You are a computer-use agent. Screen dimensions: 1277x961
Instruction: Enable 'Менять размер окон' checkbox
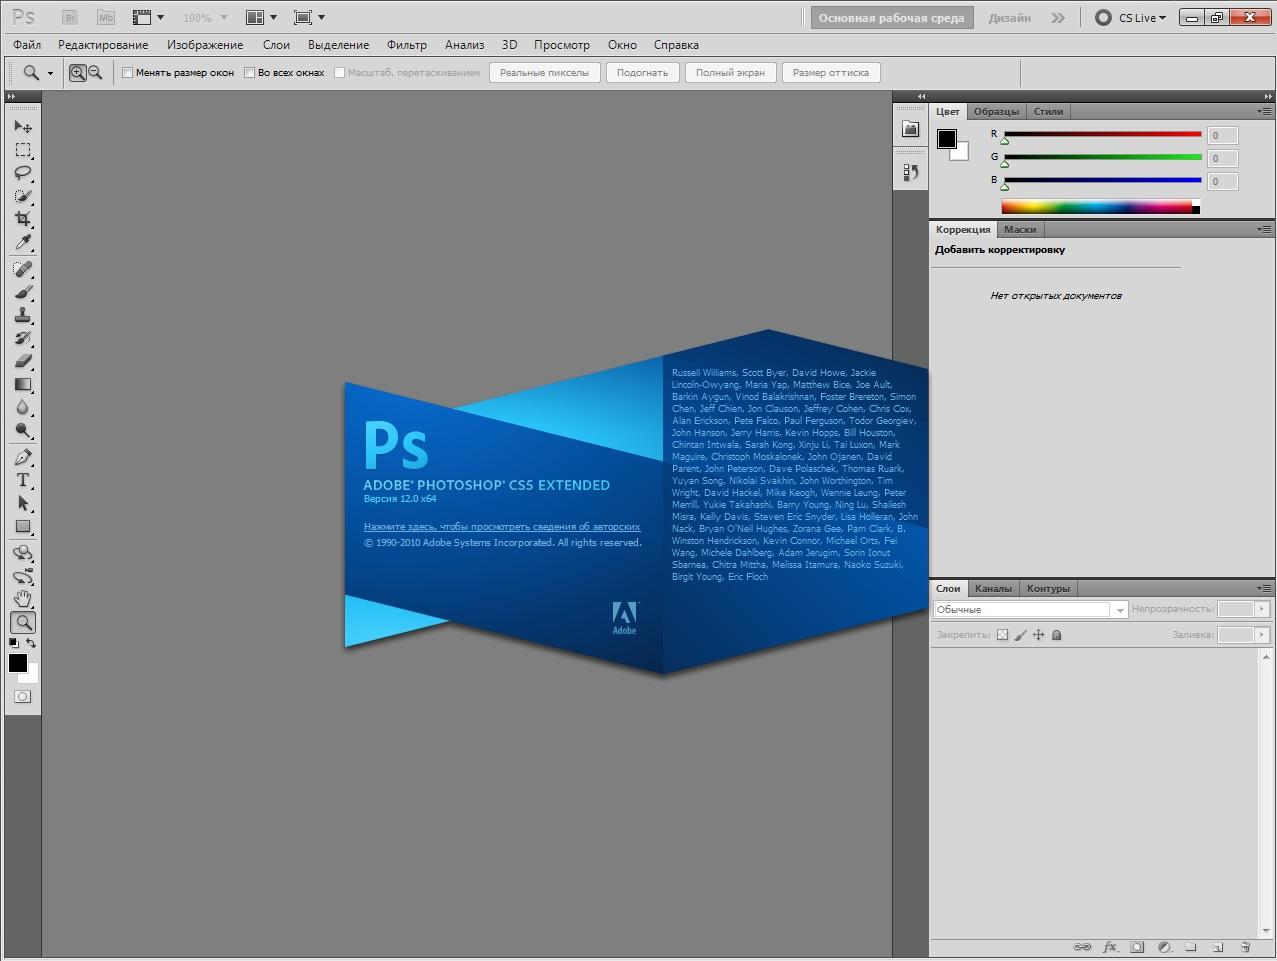click(127, 73)
